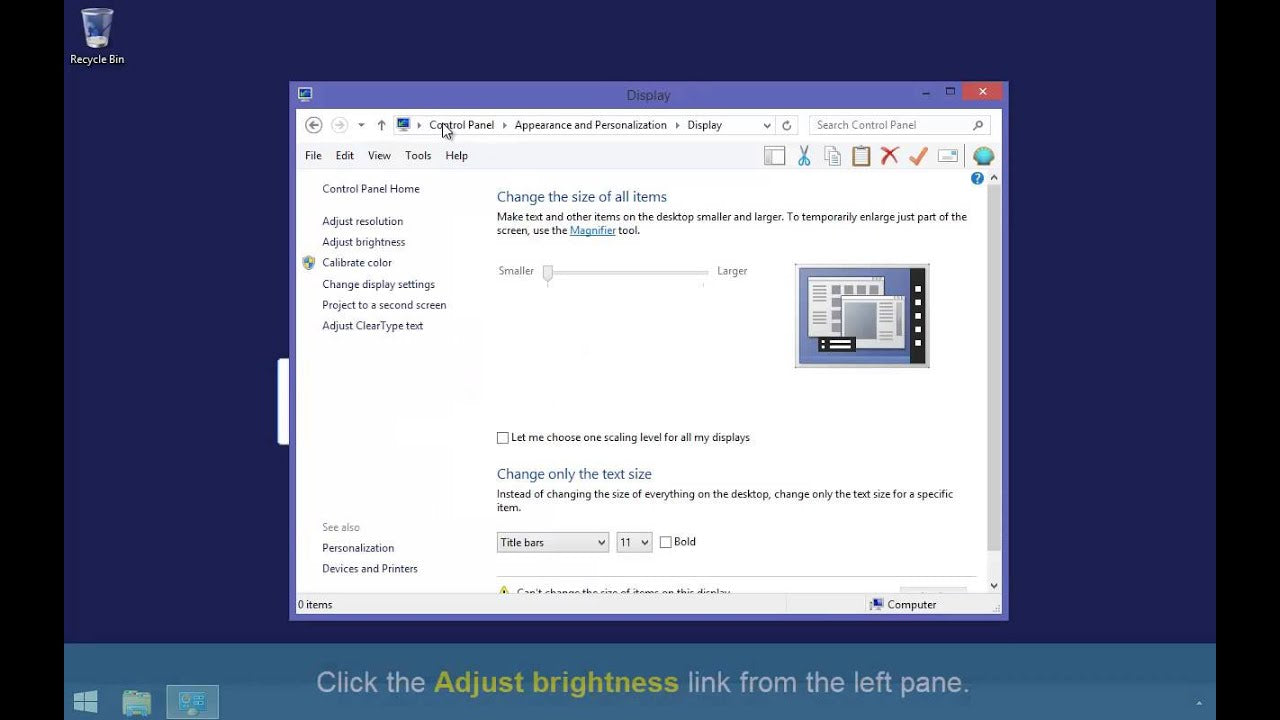Screen dimensions: 1280x720
Task: Open the File menu
Action: click(313, 156)
